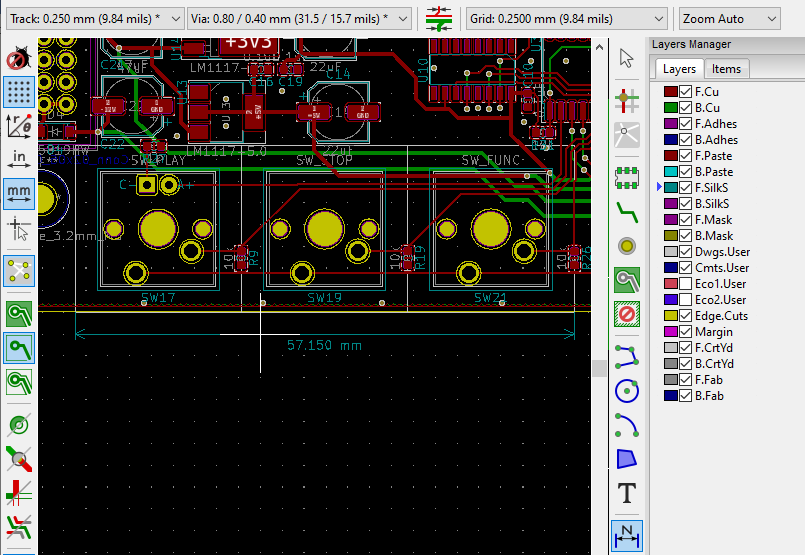The height and width of the screenshot is (555, 805).
Task: Switch to the Layers tab
Action: 679,69
